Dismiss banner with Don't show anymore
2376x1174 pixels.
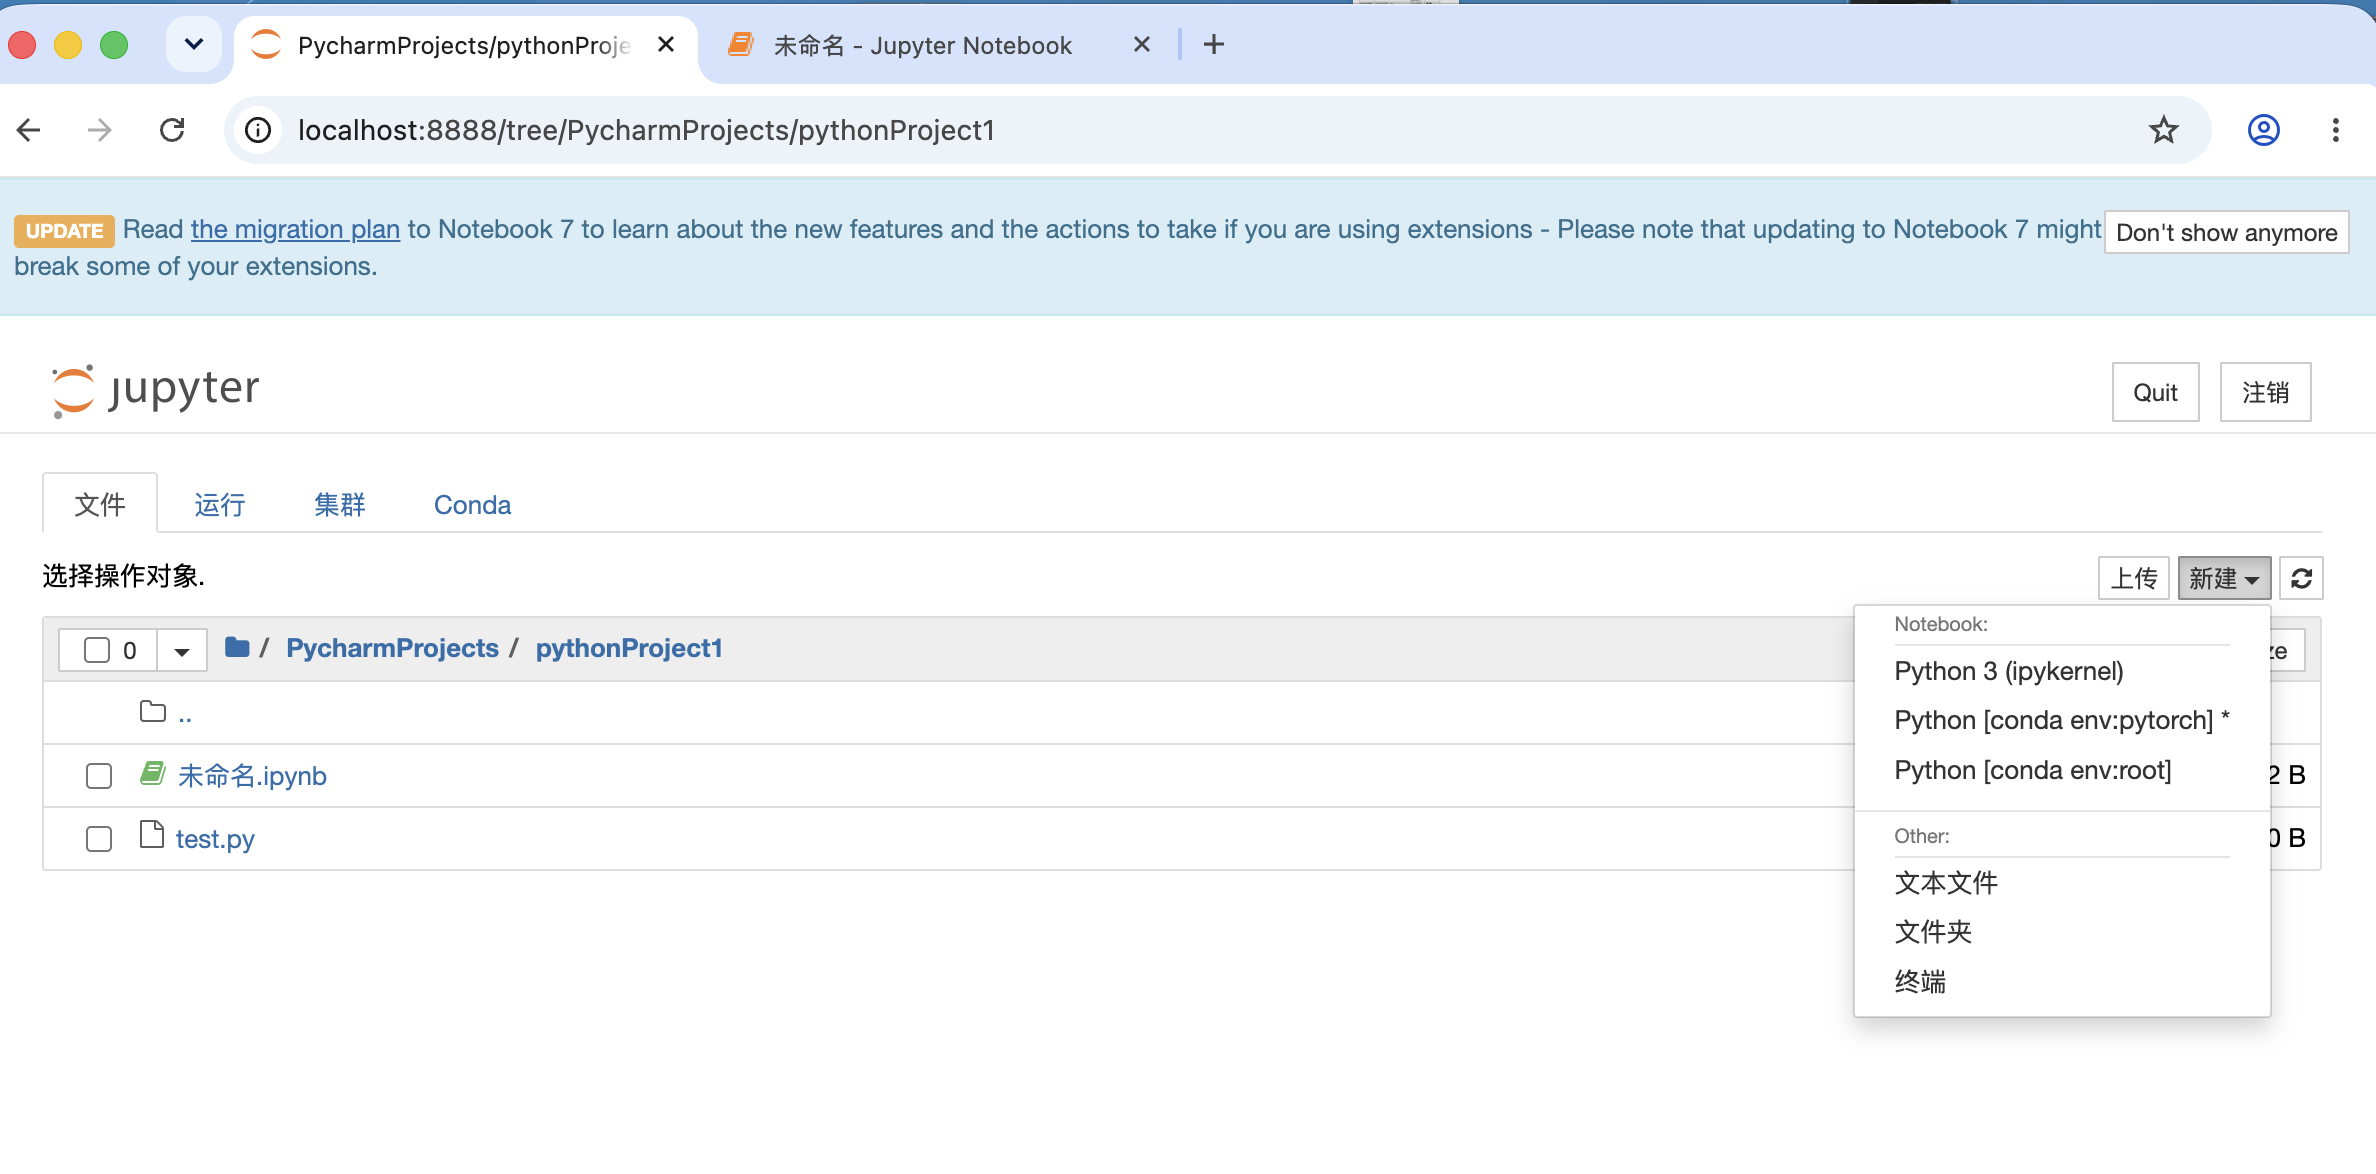click(x=2226, y=232)
